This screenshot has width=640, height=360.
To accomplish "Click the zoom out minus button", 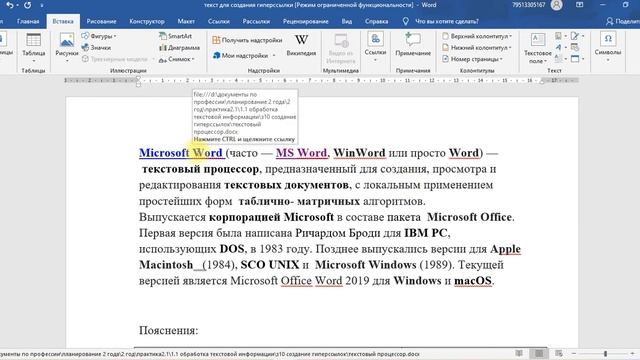I will coord(574,353).
